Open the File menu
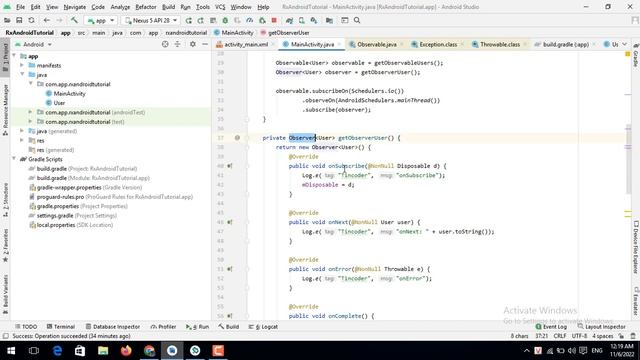 [x=20, y=7]
